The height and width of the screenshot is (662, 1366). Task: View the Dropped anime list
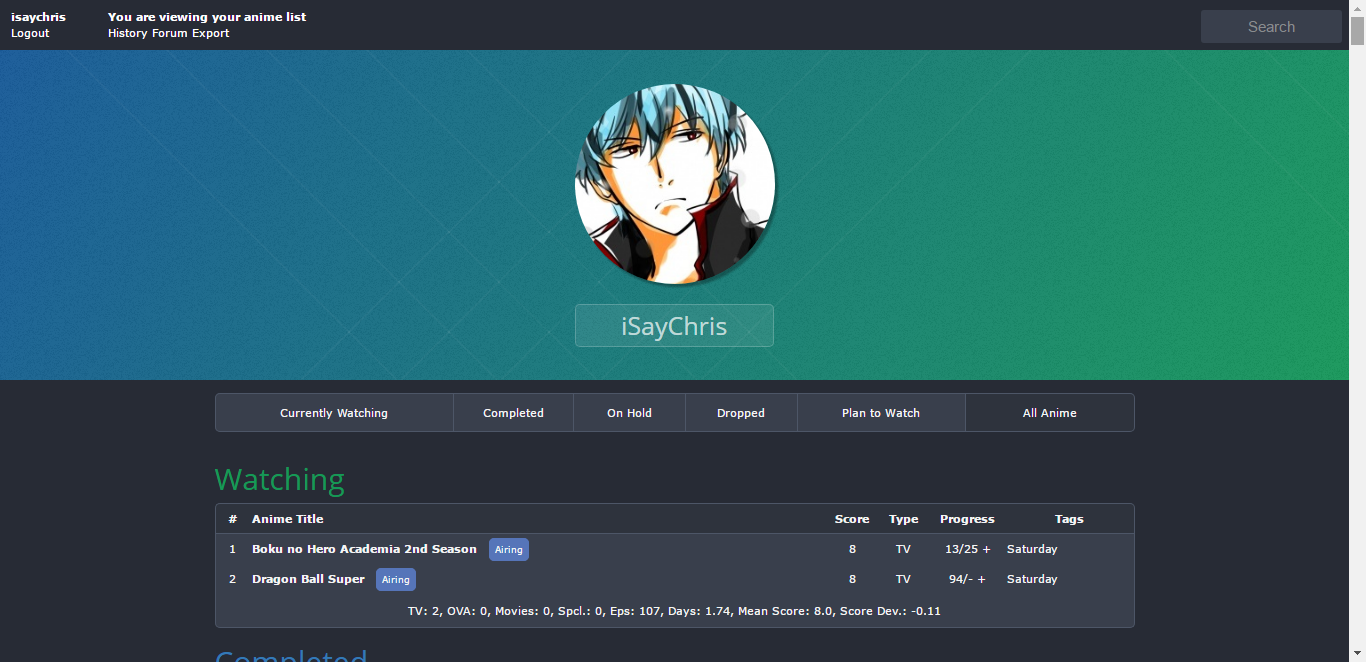740,412
